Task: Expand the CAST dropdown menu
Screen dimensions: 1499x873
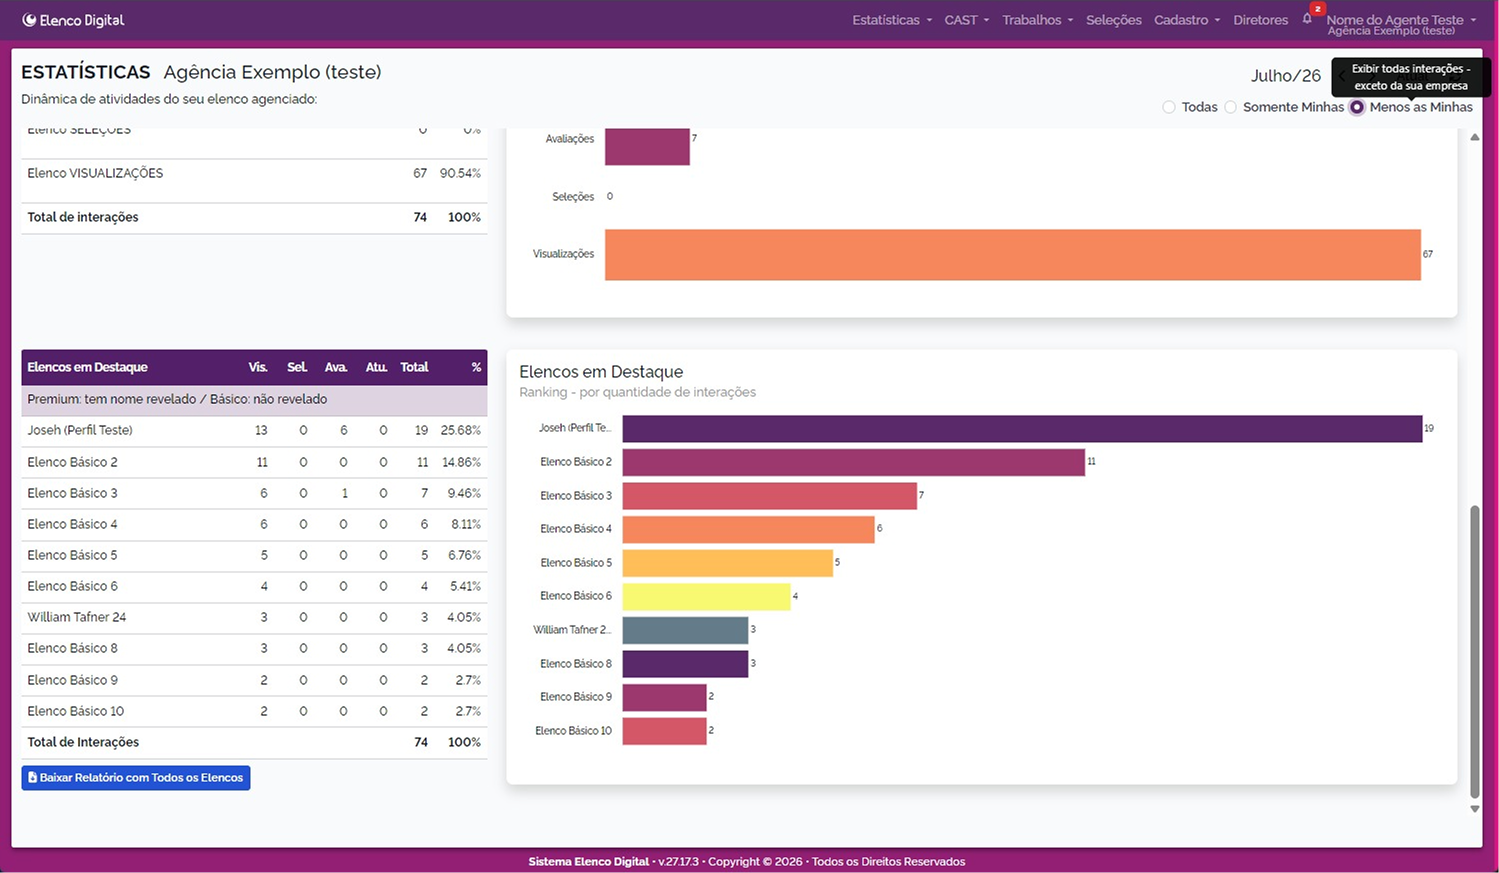Action: (x=966, y=20)
